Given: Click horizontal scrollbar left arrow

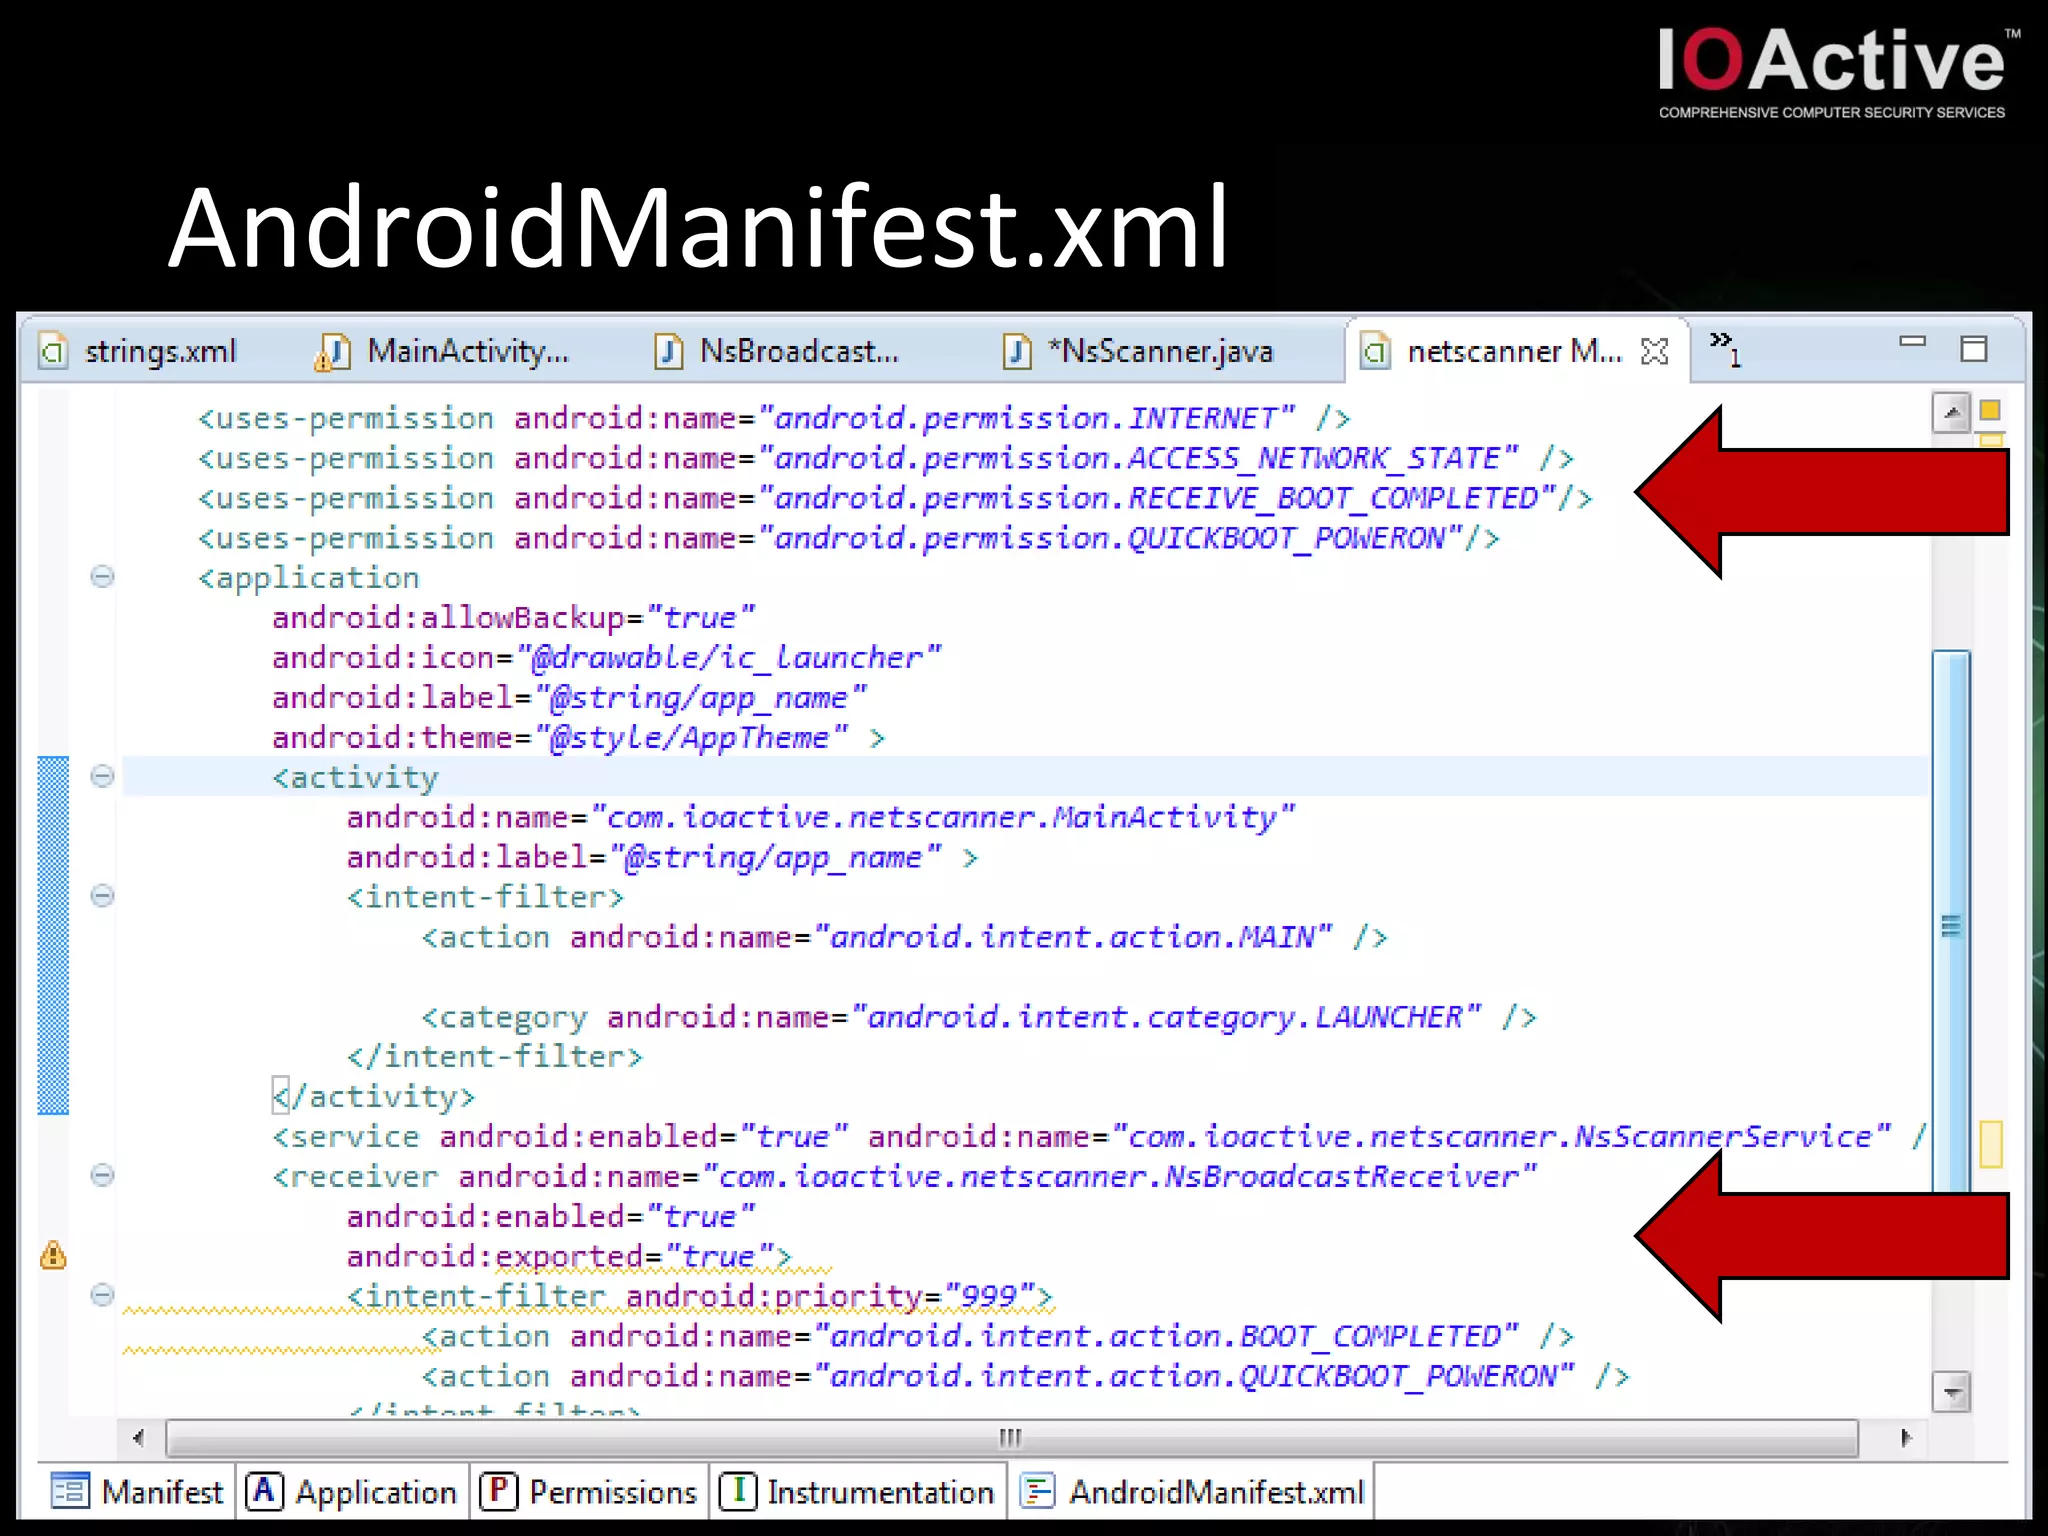Looking at the screenshot, I should pos(139,1438).
